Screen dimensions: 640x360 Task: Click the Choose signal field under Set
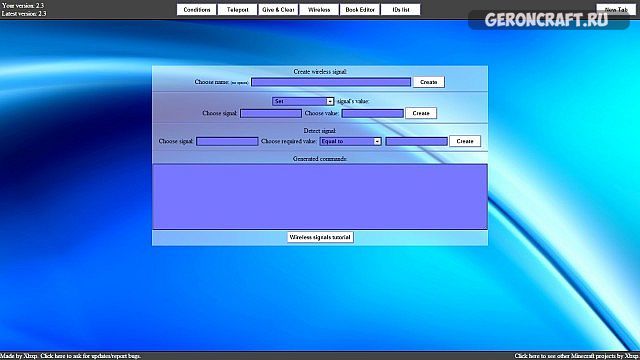271,113
